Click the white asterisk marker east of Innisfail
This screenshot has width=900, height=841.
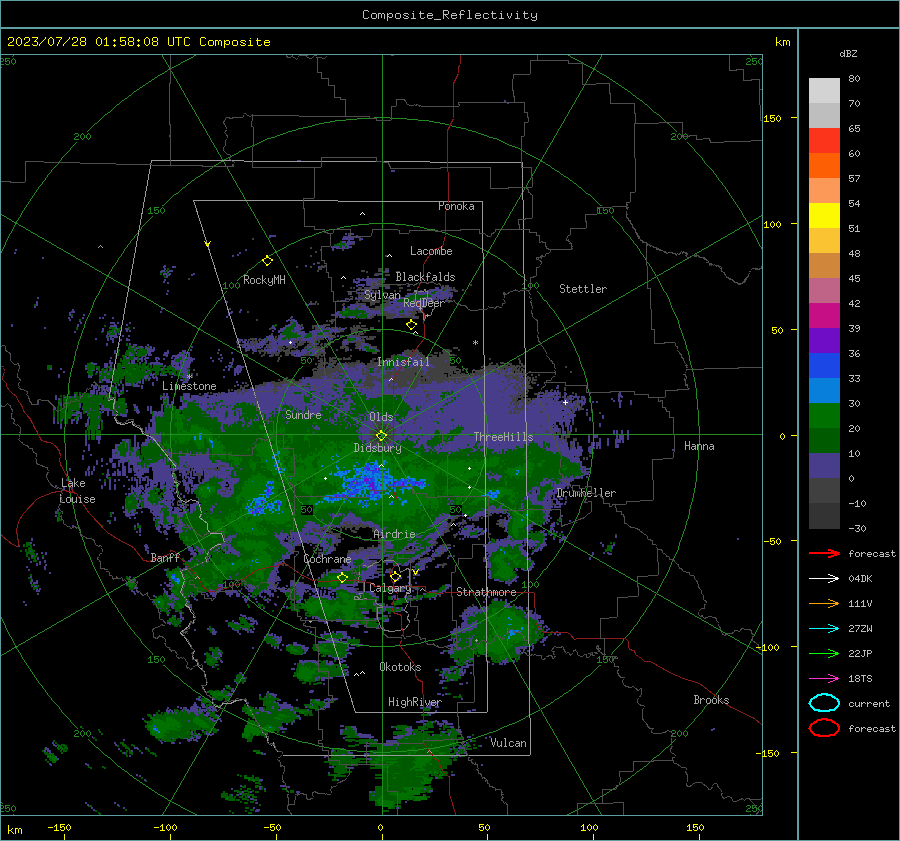tap(475, 343)
